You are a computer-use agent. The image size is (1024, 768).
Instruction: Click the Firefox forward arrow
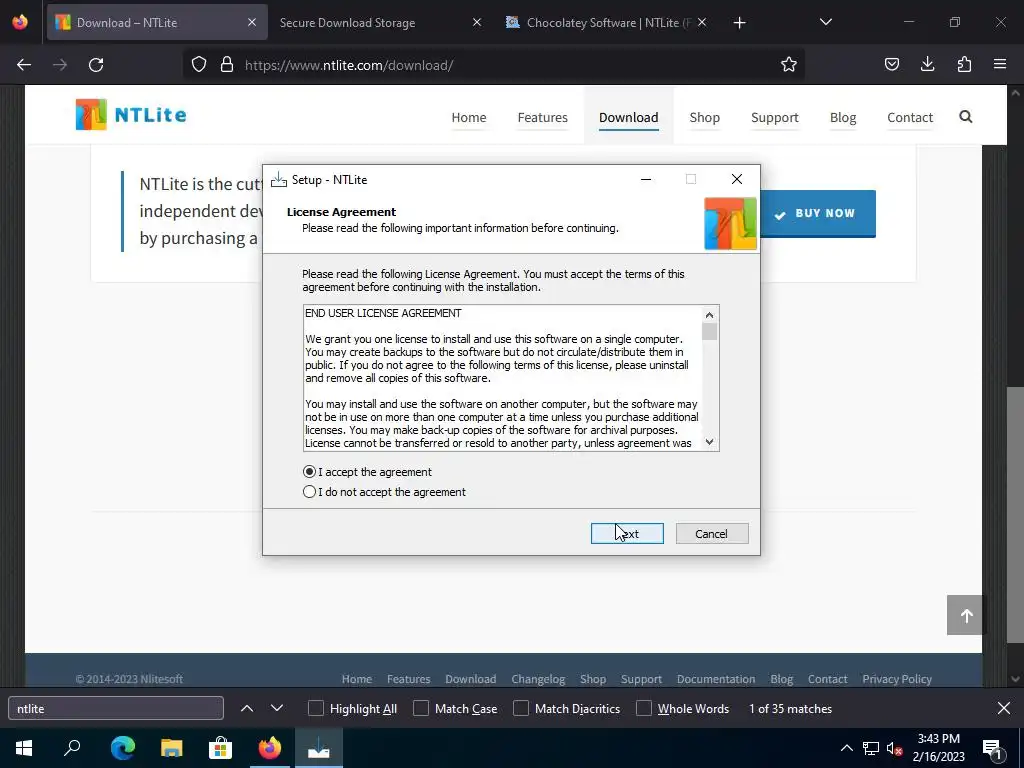[x=60, y=65]
